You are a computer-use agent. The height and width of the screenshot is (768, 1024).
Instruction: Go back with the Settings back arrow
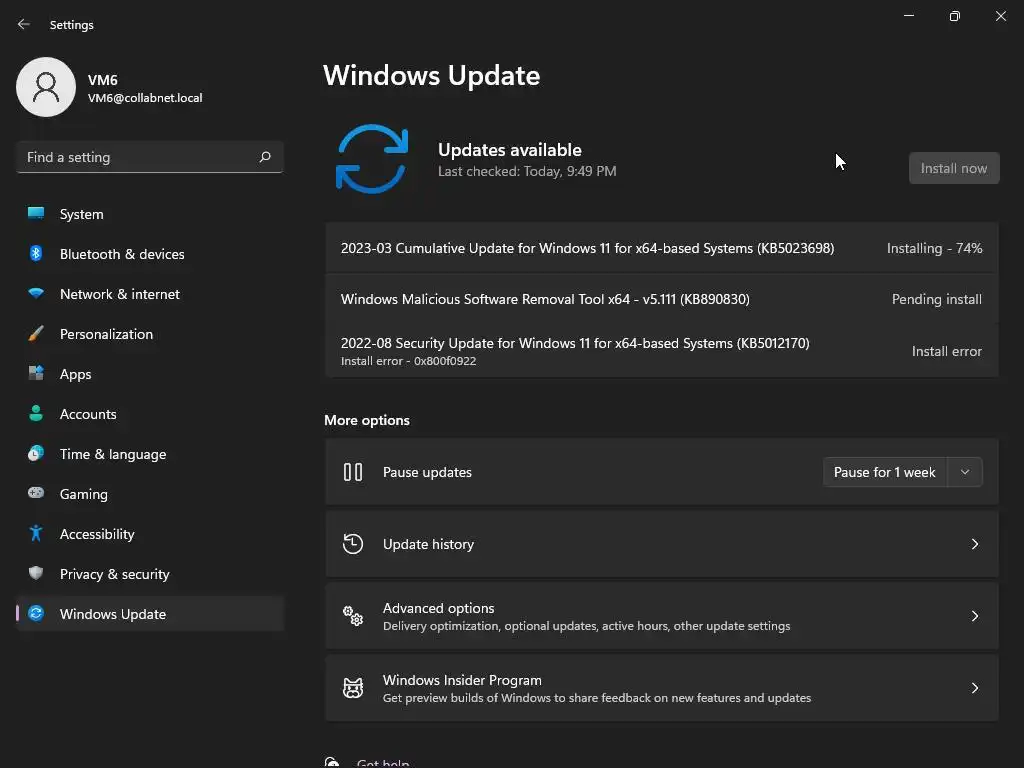(24, 24)
